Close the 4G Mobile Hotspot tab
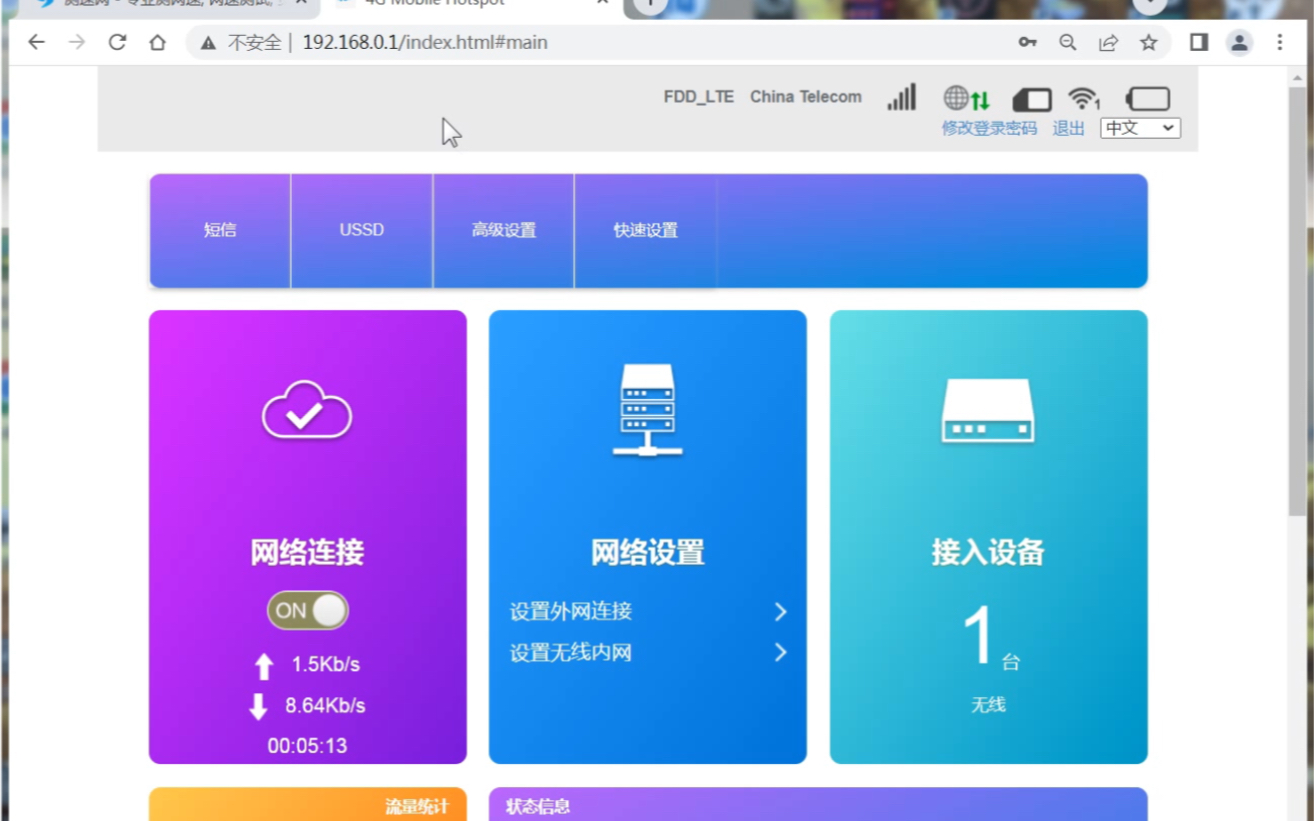Image resolution: width=1314 pixels, height=821 pixels. pos(602,4)
